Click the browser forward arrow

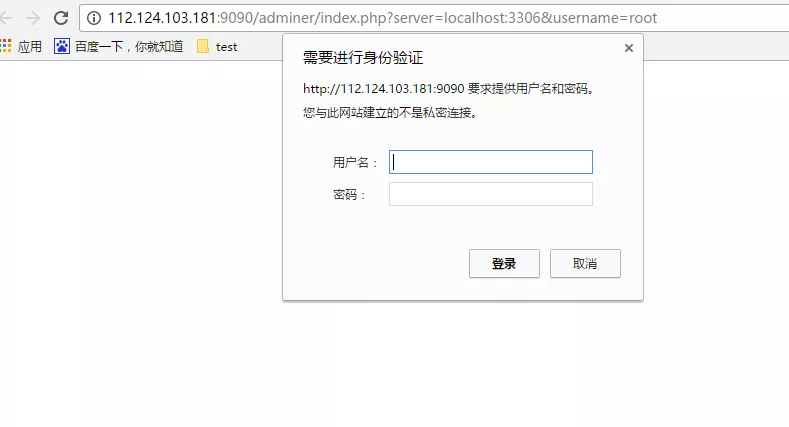[x=33, y=18]
